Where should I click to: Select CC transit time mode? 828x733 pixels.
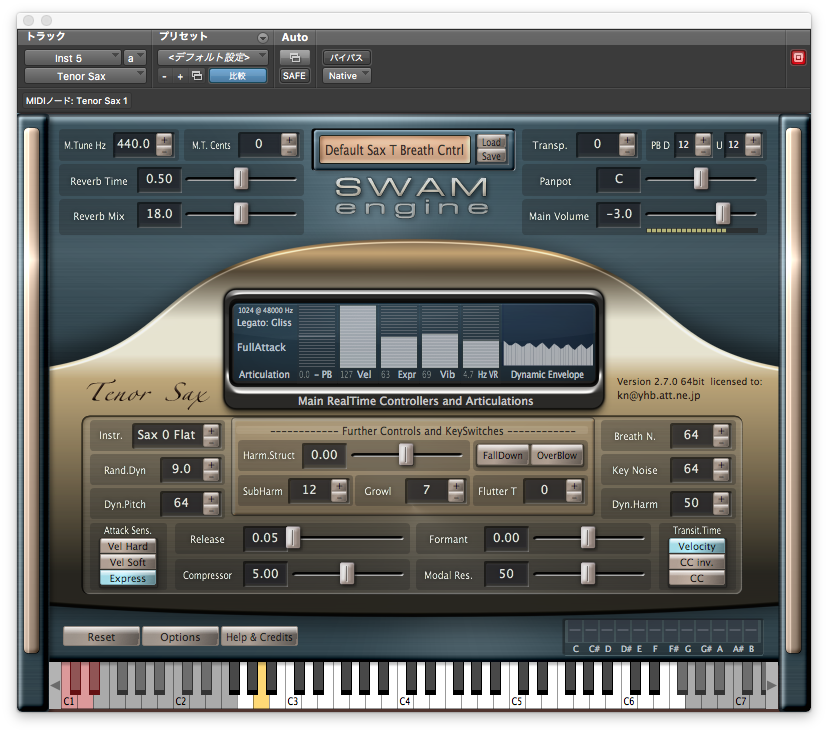(697, 578)
